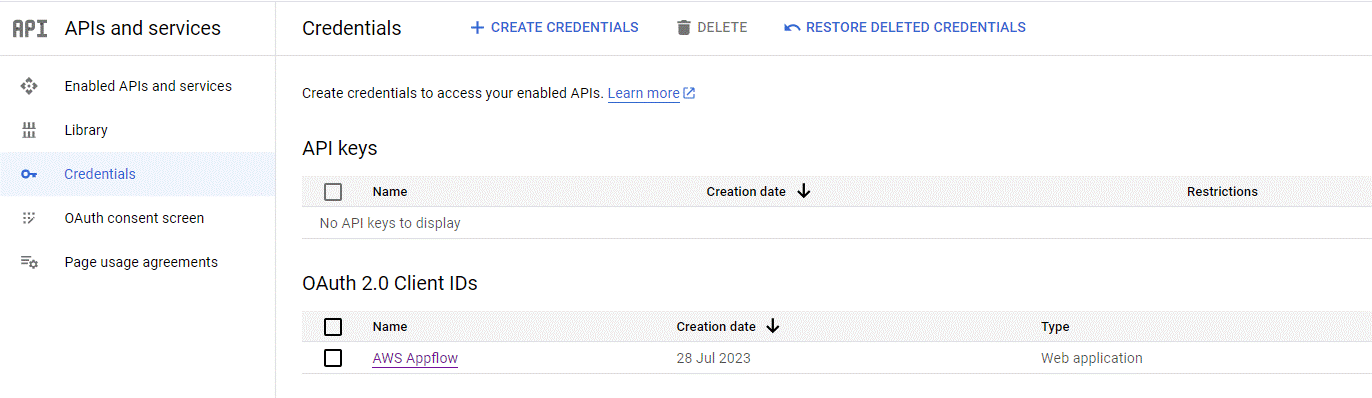The height and width of the screenshot is (398, 1372).
Task: Click OAuth table Creation date header
Action: point(716,327)
